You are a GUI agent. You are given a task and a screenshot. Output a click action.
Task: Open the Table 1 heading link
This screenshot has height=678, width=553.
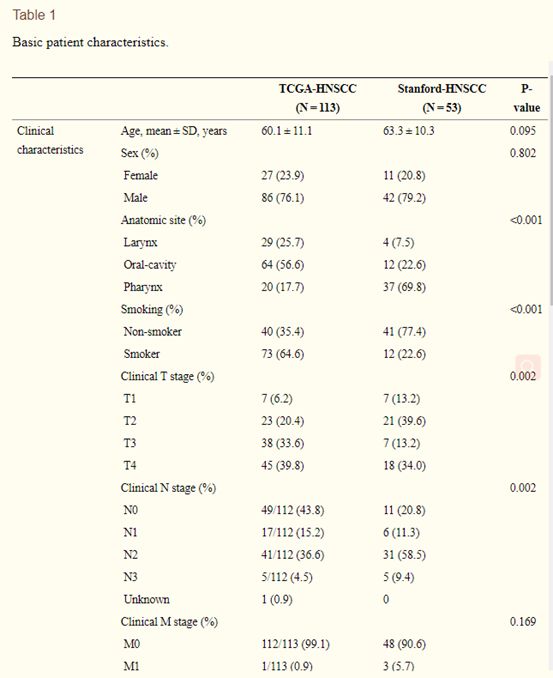[34, 15]
